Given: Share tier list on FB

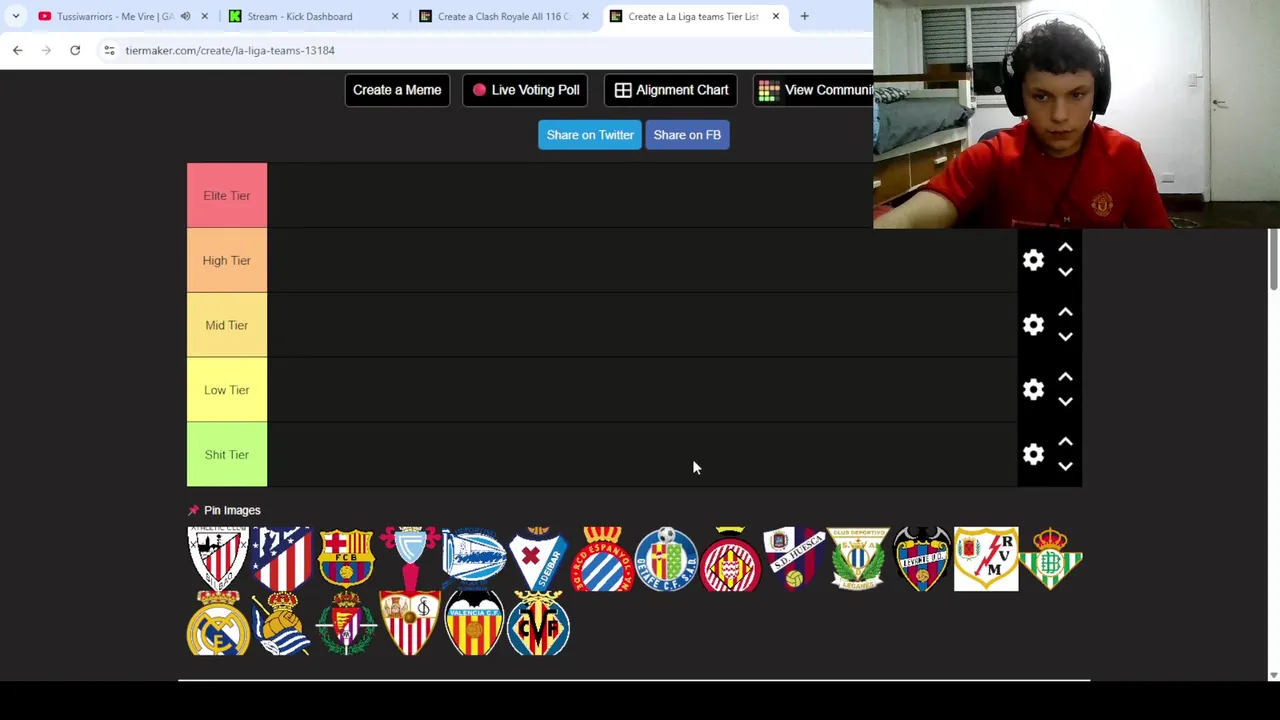Looking at the screenshot, I should pos(687,135).
